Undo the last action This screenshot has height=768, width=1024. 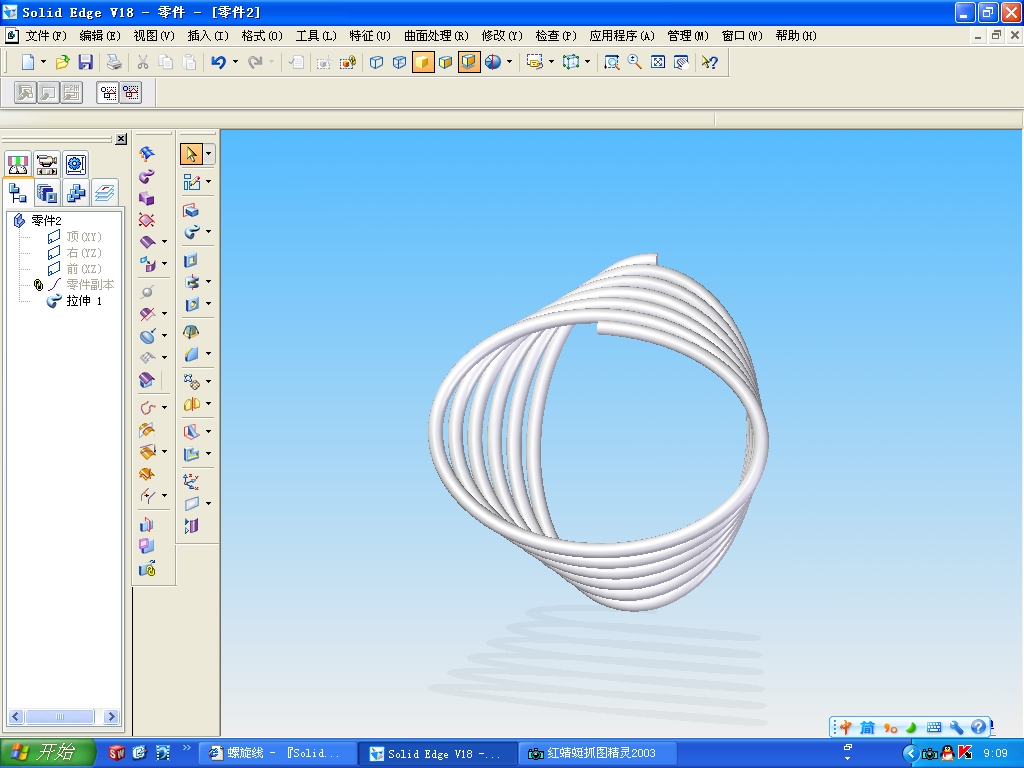(x=219, y=62)
